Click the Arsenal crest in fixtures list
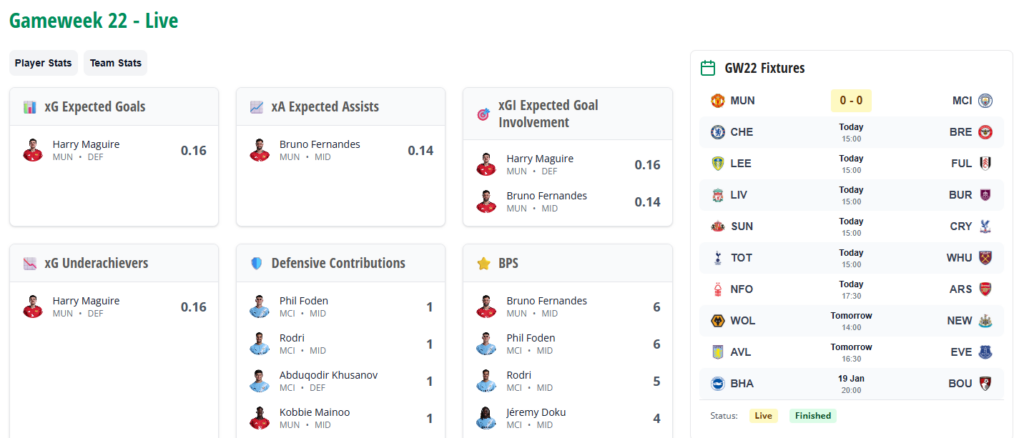Viewport: 1024px width, 438px height. coord(985,289)
